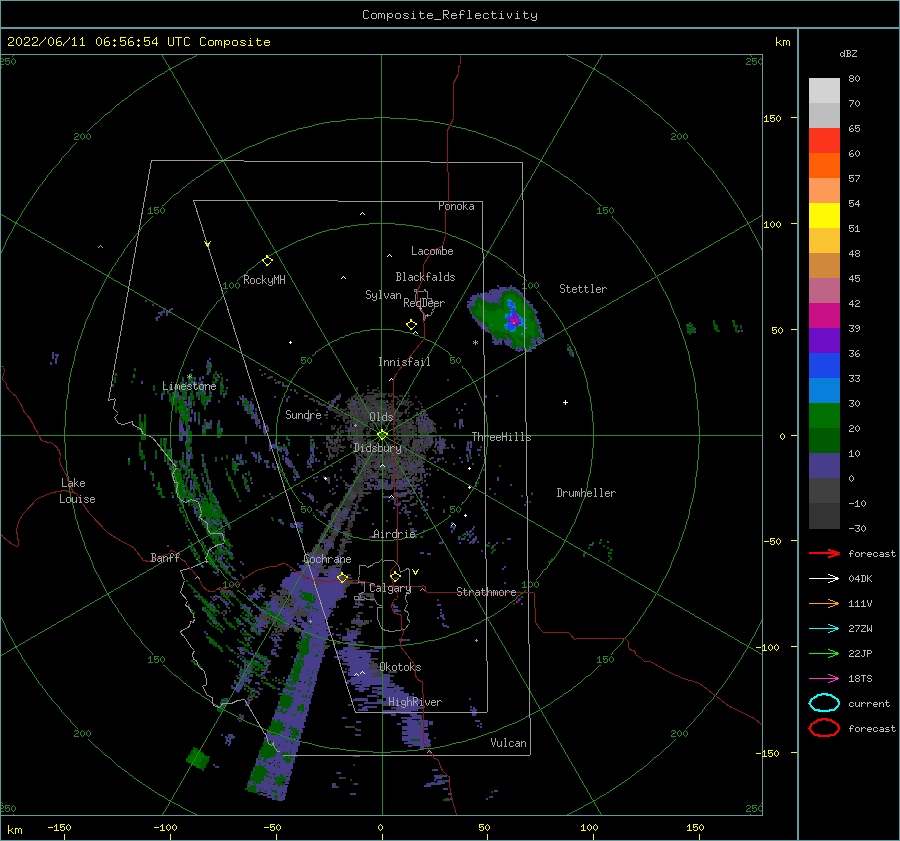The width and height of the screenshot is (900, 841).
Task: Pick the red 60-65 dBZ swatch
Action: [x=824, y=140]
